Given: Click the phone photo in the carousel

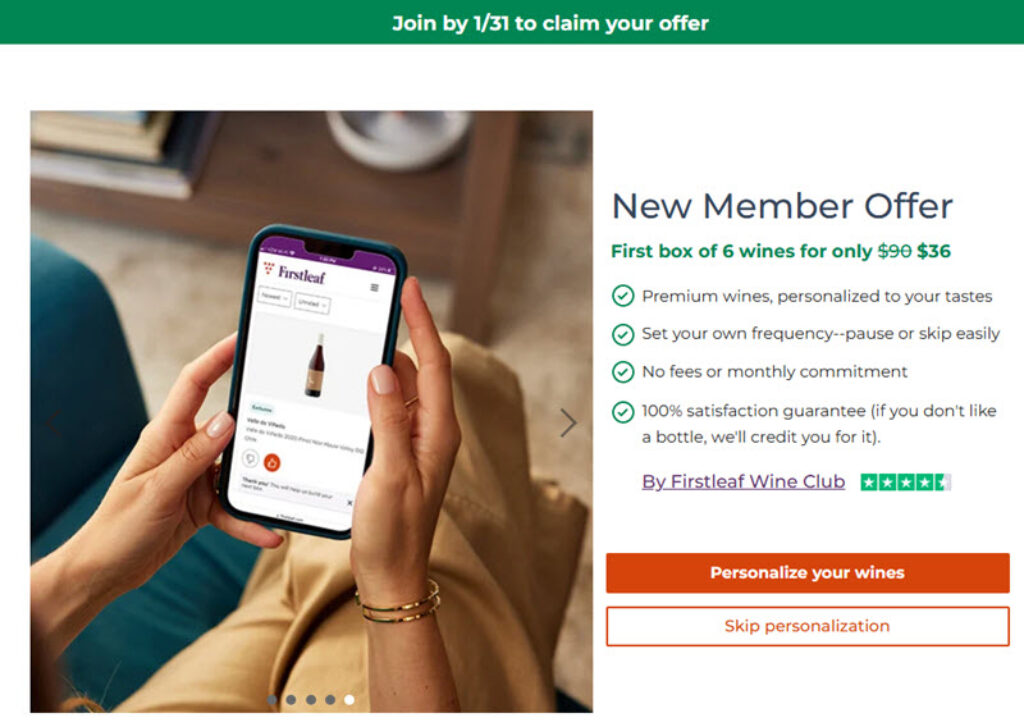Looking at the screenshot, I should point(312,412).
